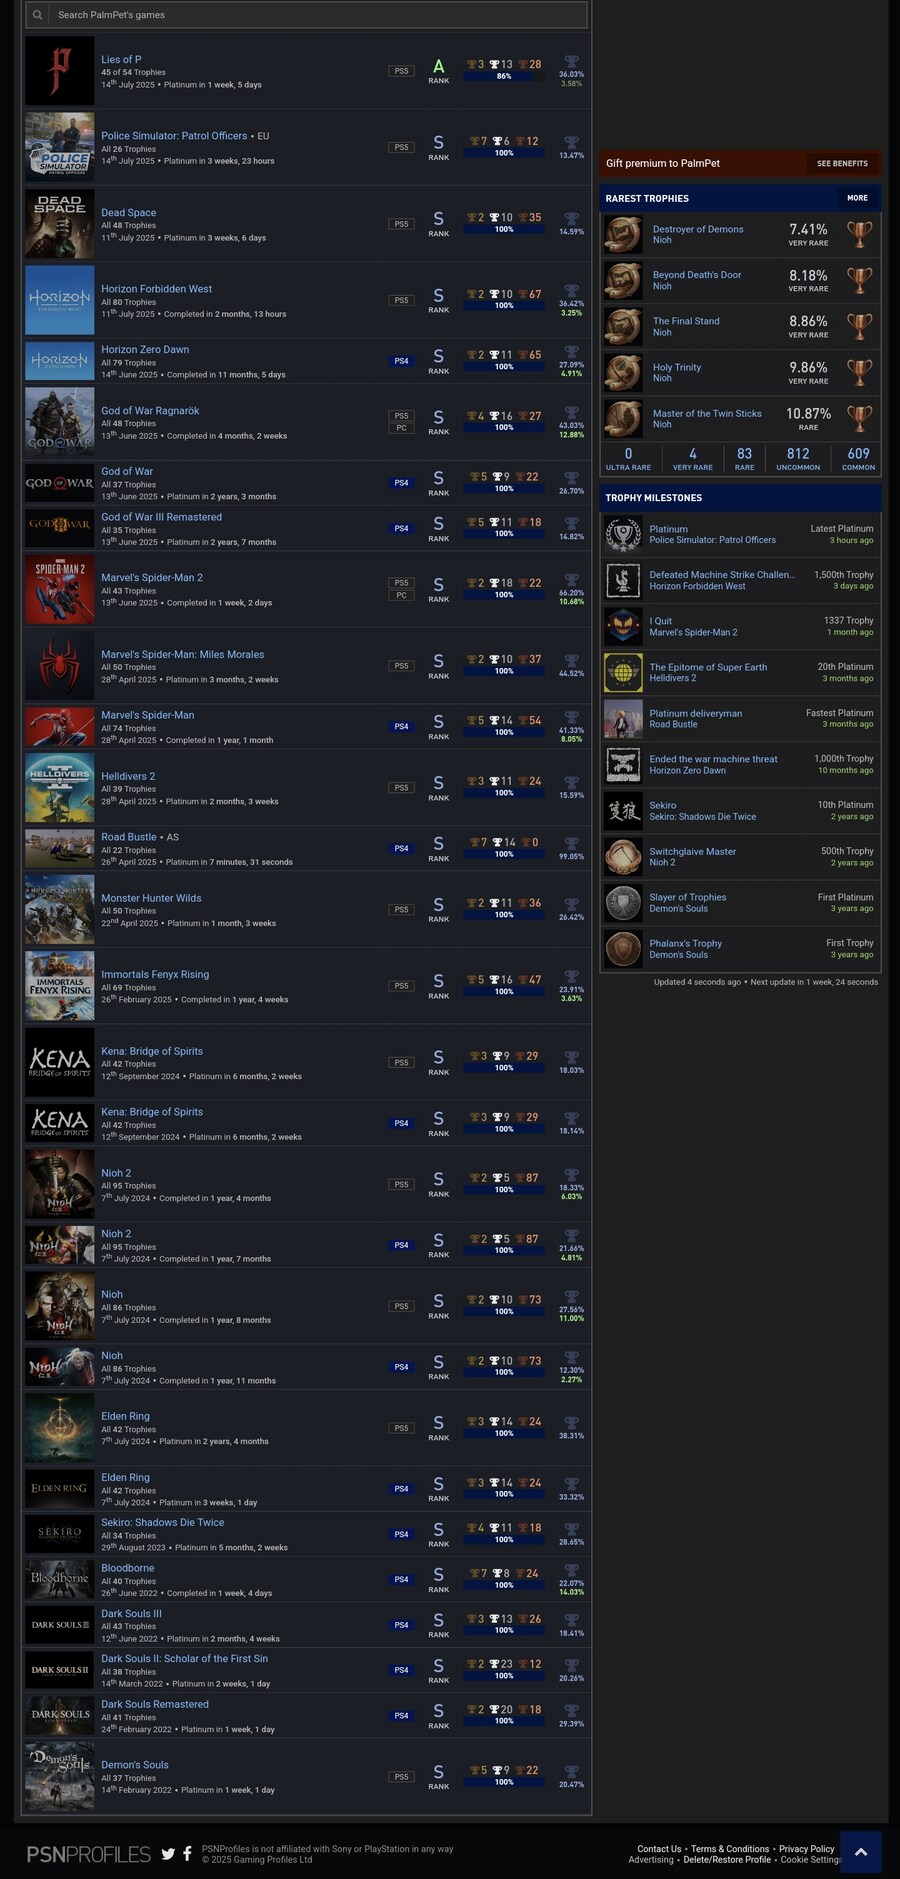
Task: Click Ended the war machine threat icon
Action: coord(623,764)
